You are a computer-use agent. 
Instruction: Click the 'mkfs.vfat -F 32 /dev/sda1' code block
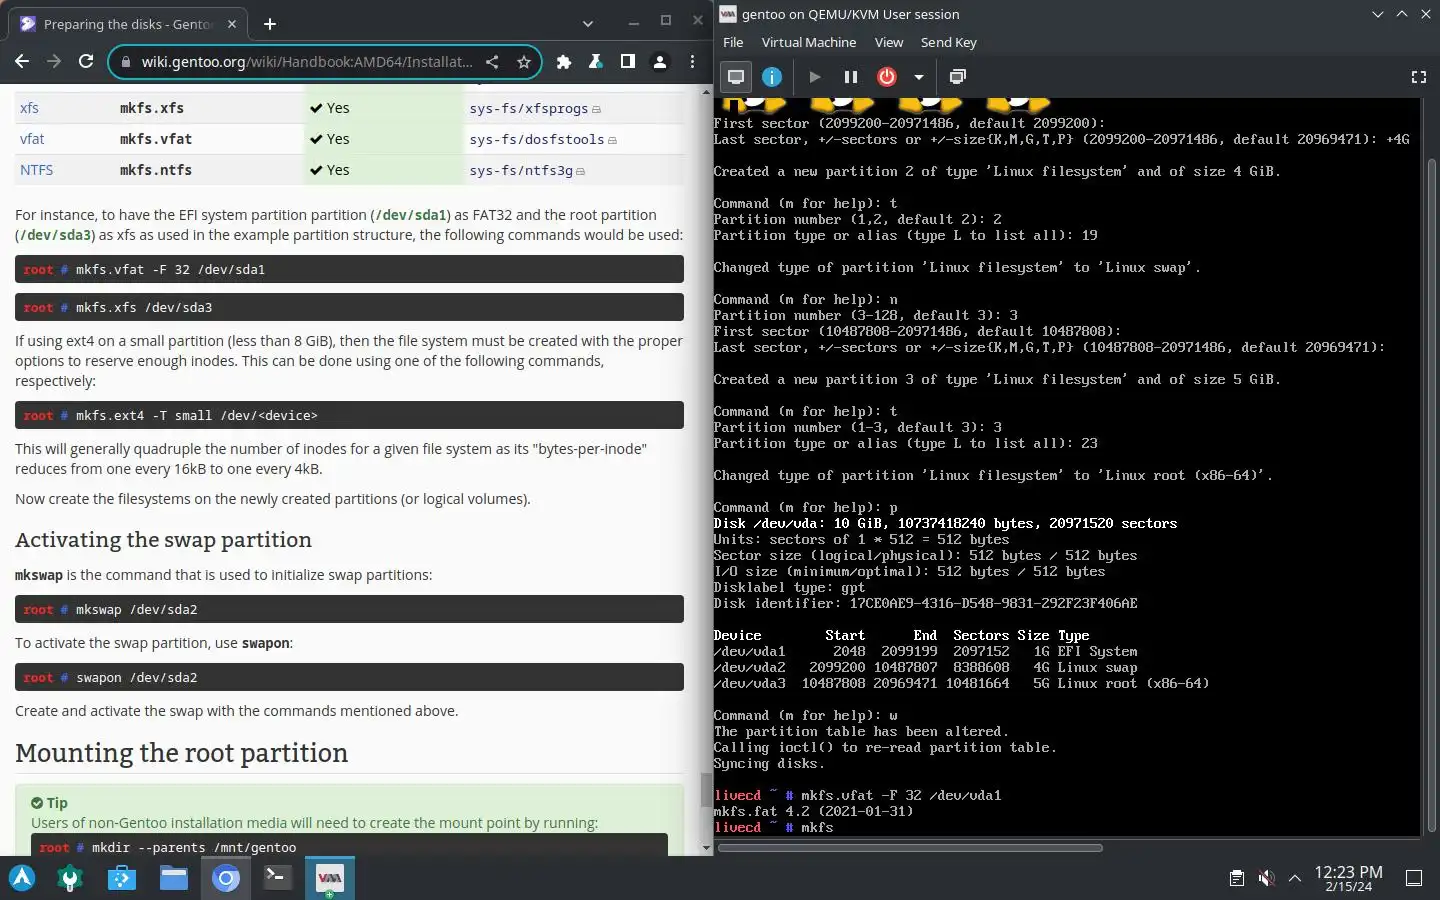tap(349, 269)
